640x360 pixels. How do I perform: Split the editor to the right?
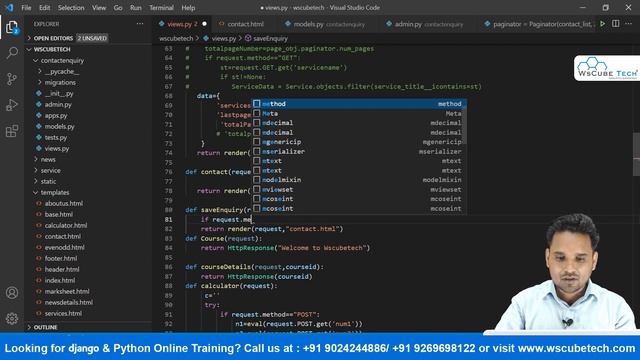tap(616, 24)
